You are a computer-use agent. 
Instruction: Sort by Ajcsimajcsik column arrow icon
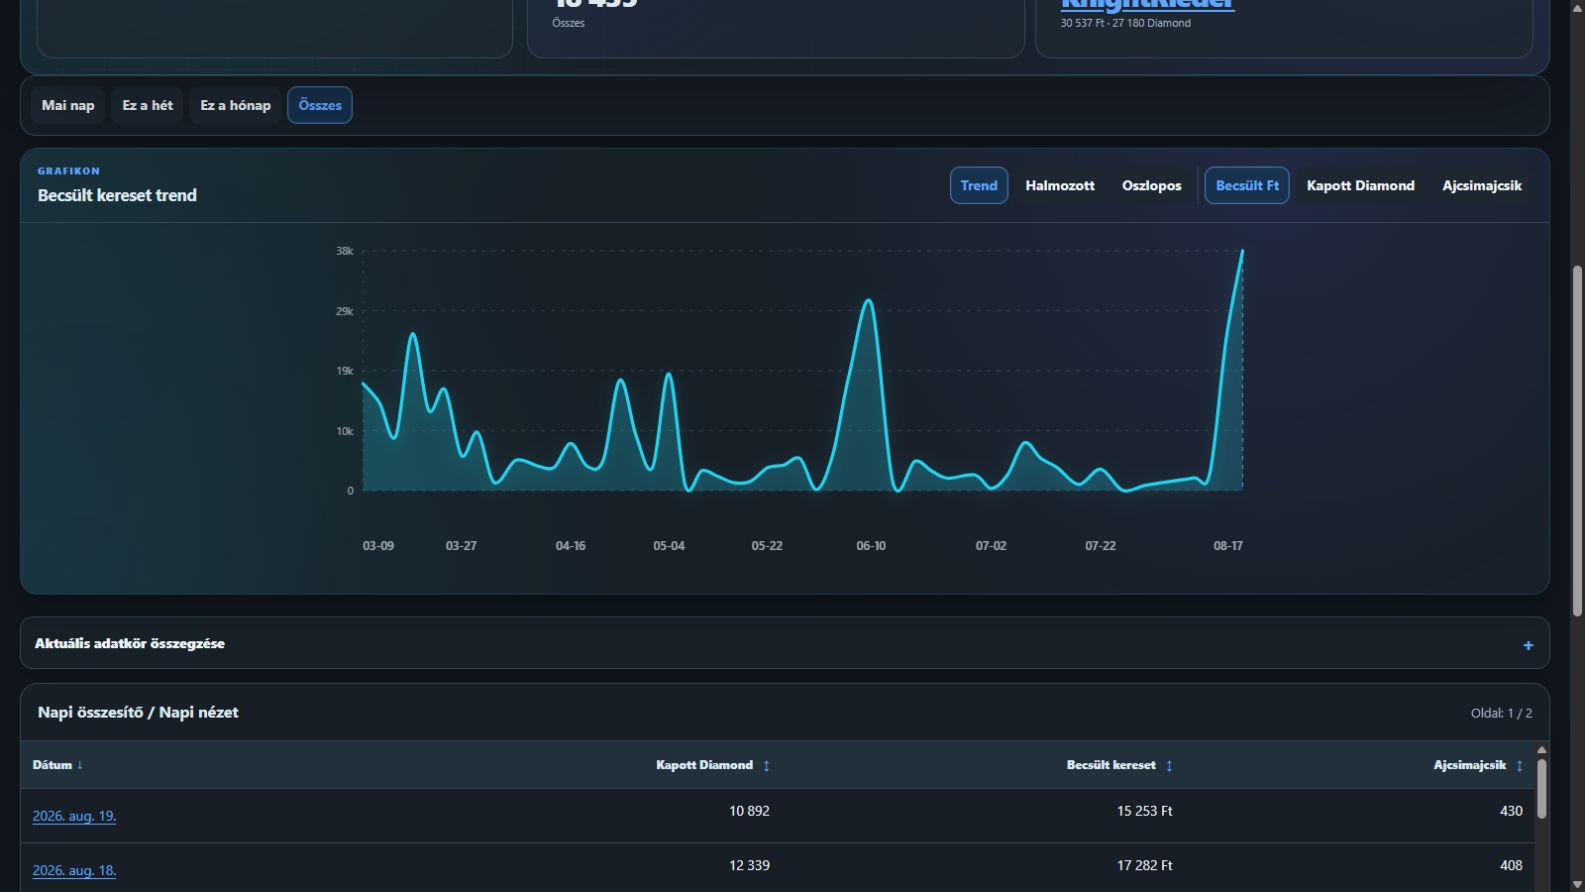(1519, 766)
